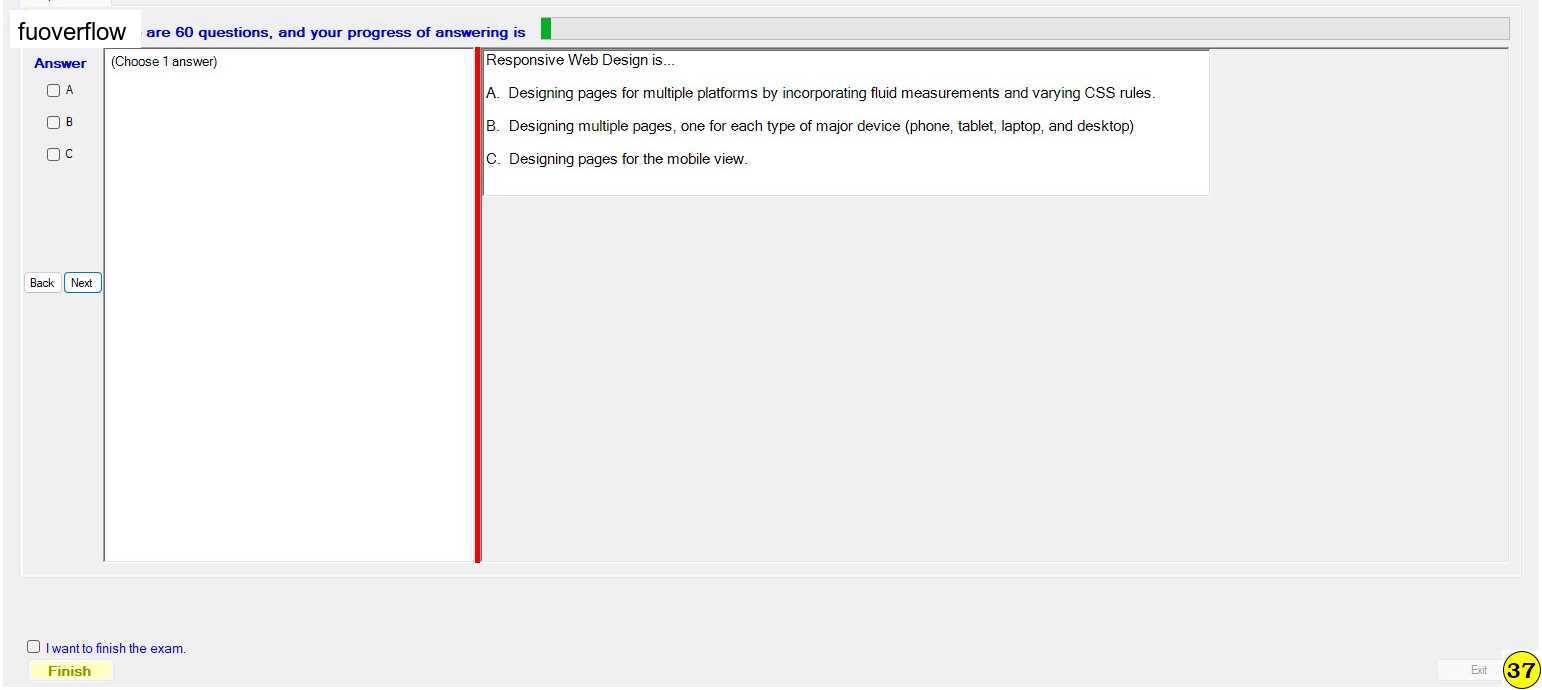Click the 'Answer' heading label
1542x690 pixels.
click(x=60, y=63)
